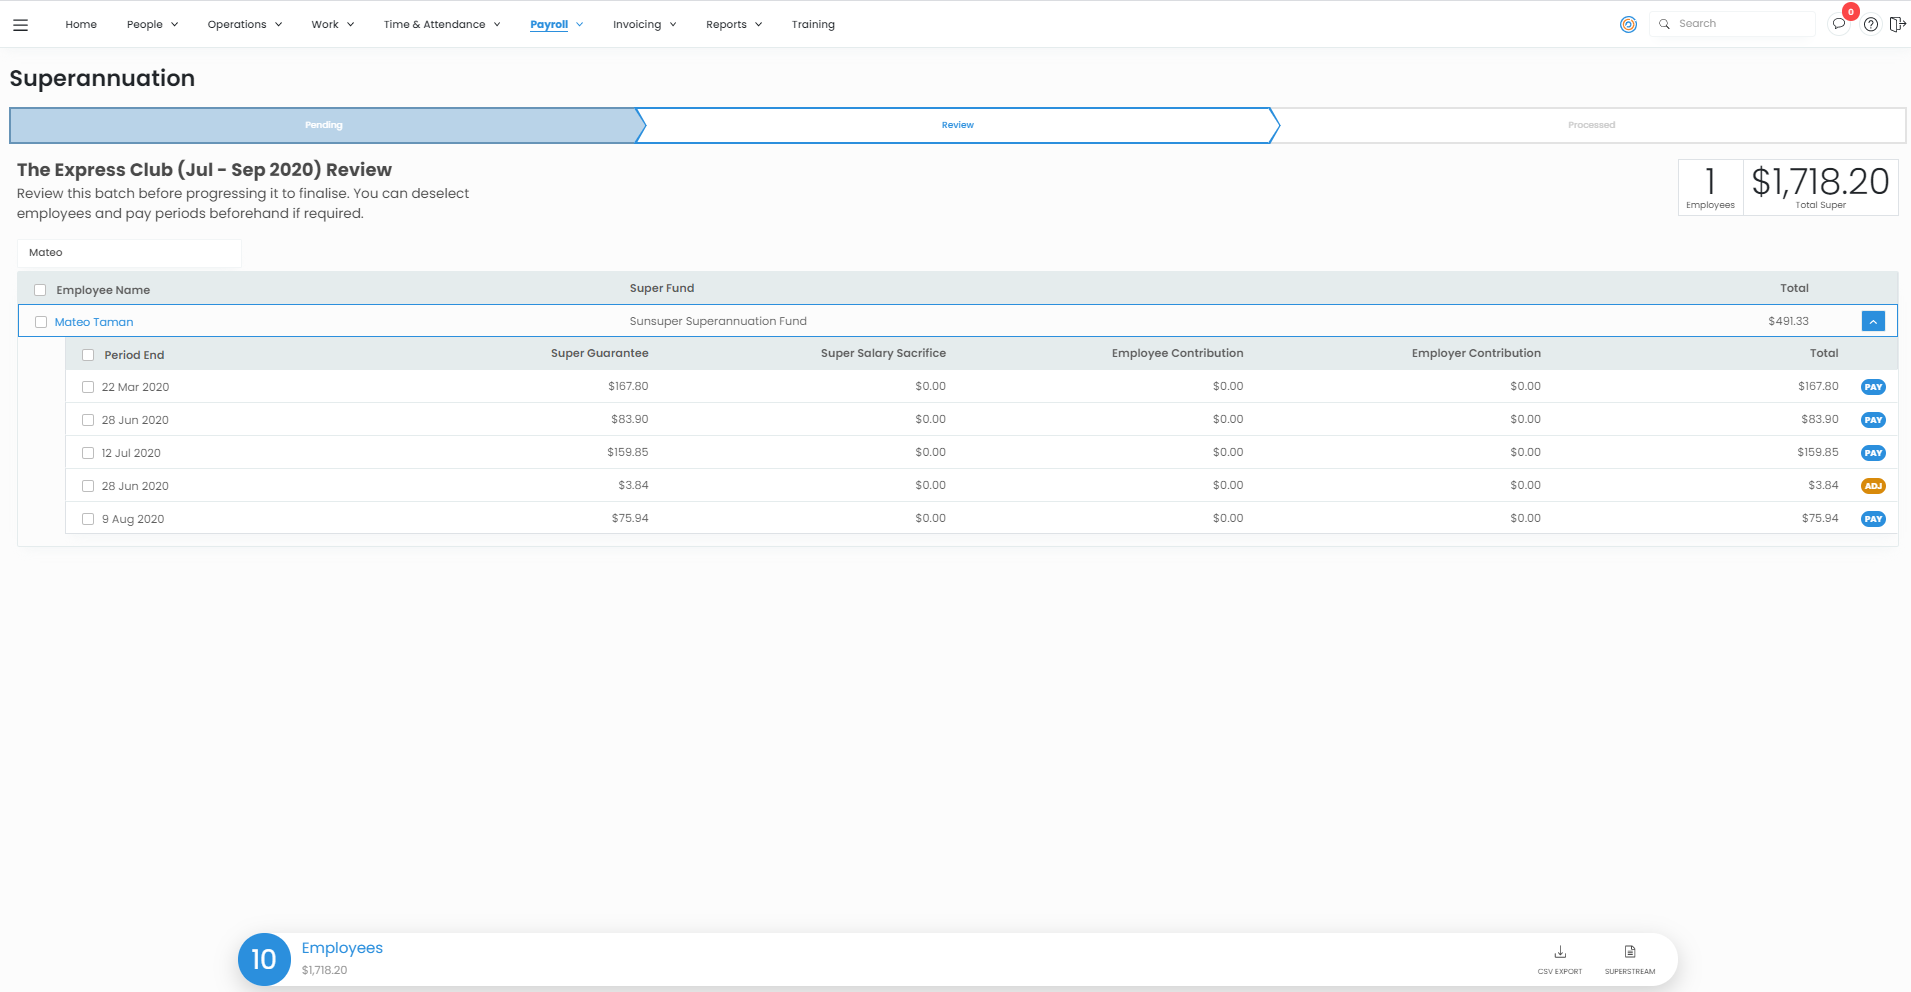Click the messages notification icon
The height and width of the screenshot is (992, 1911).
(1839, 24)
